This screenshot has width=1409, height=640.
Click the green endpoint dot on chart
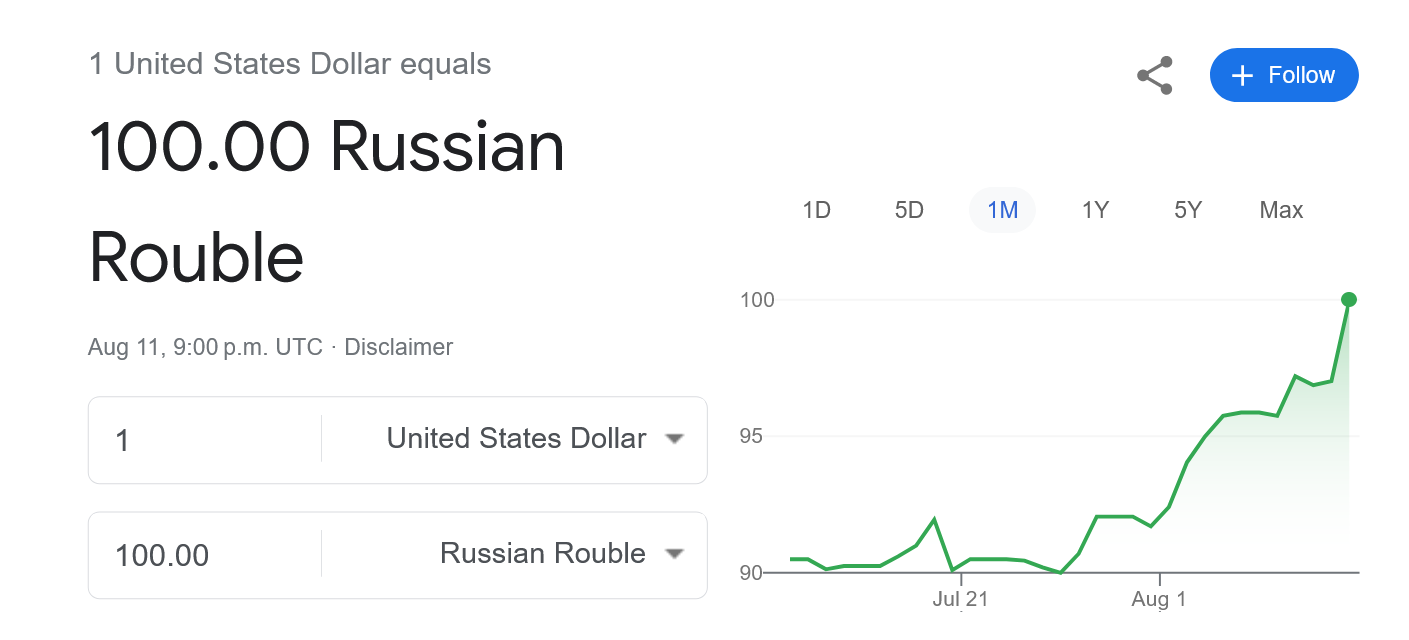pos(1348,299)
